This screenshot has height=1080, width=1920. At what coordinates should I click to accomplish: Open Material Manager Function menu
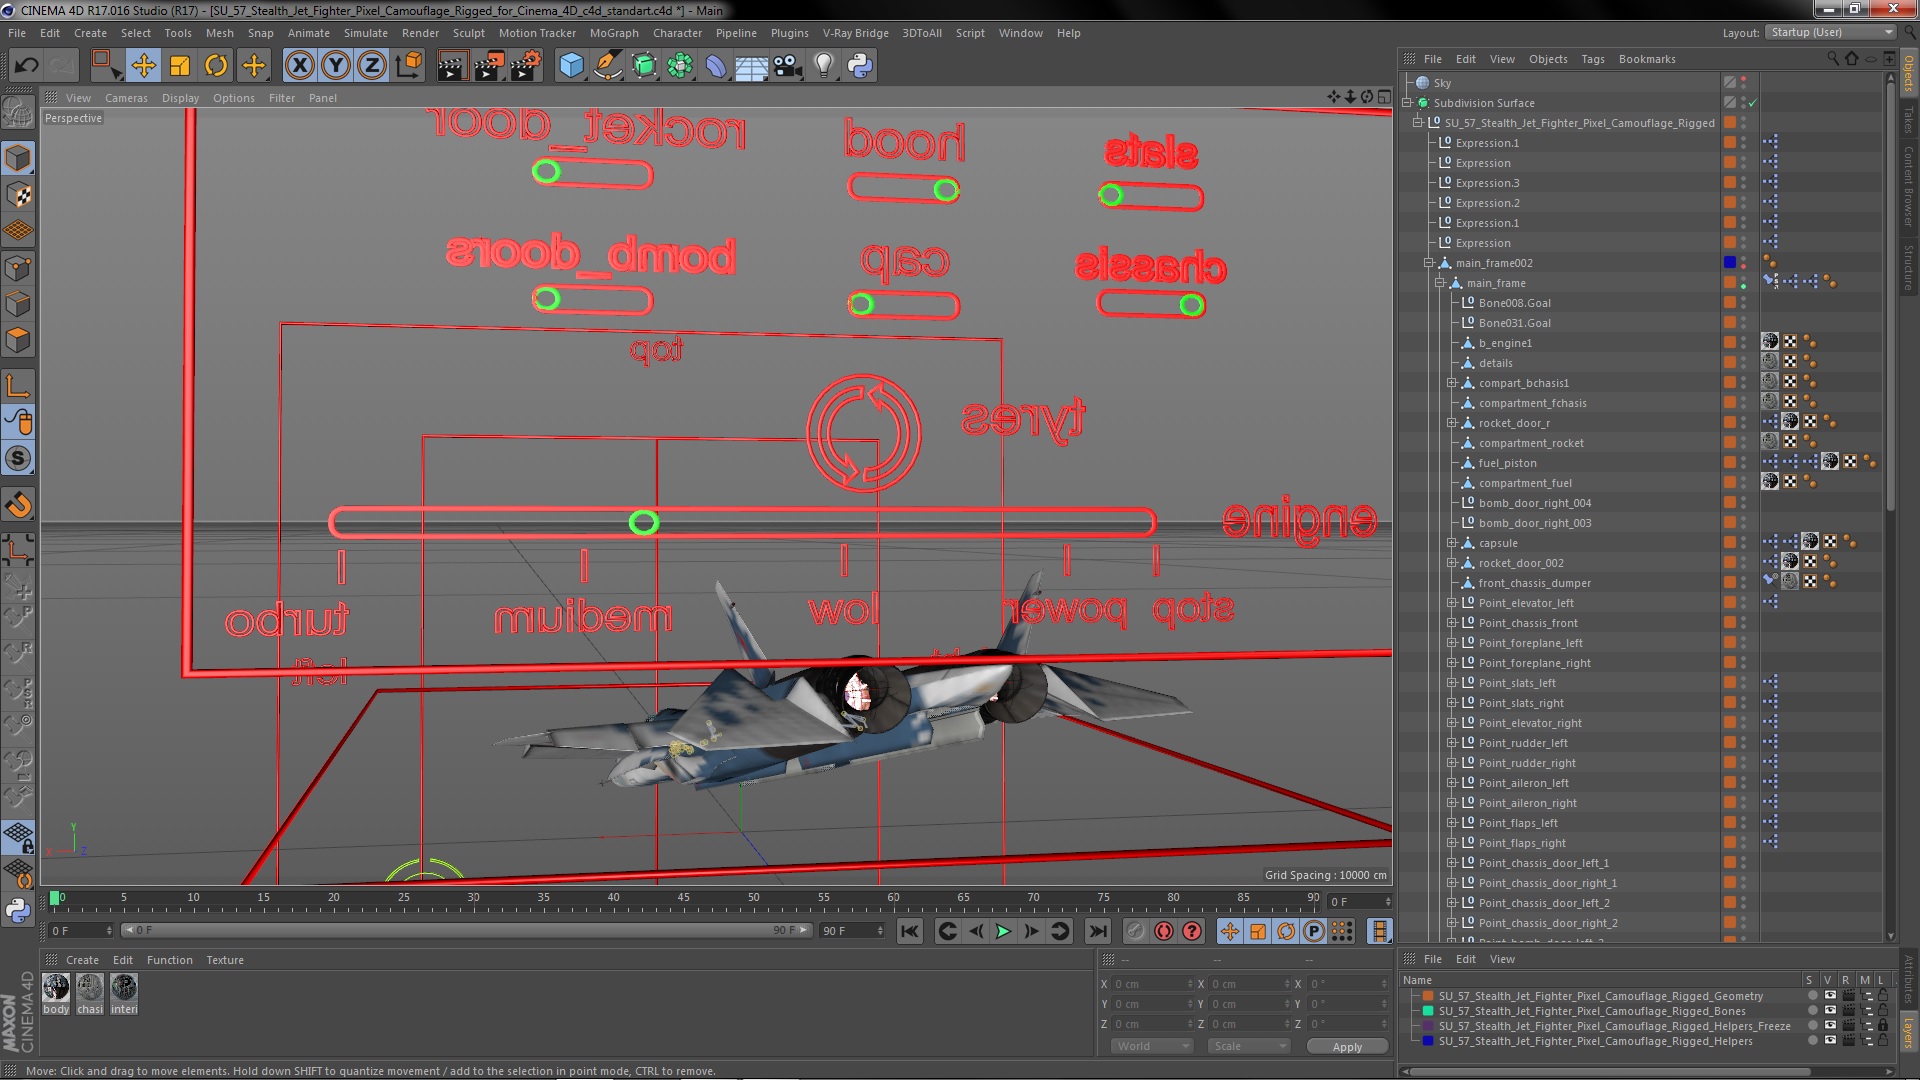(x=170, y=960)
